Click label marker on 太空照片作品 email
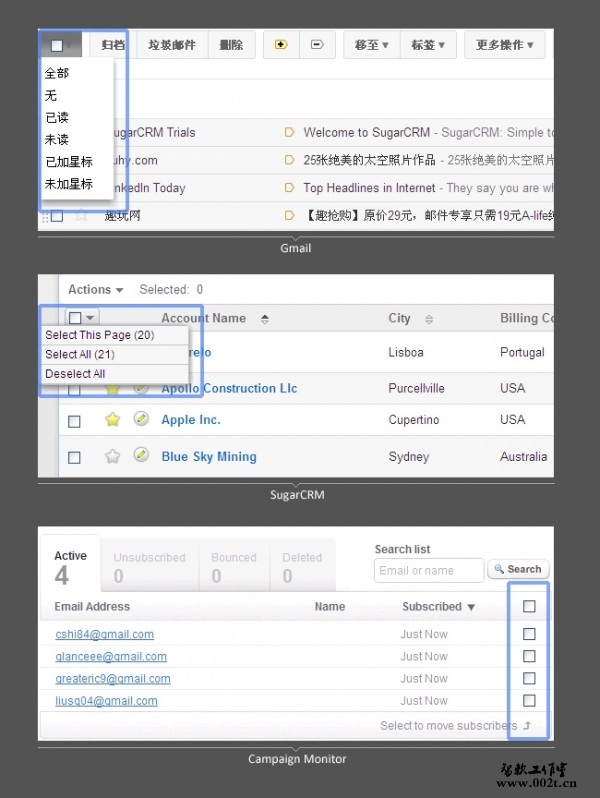 [x=289, y=160]
